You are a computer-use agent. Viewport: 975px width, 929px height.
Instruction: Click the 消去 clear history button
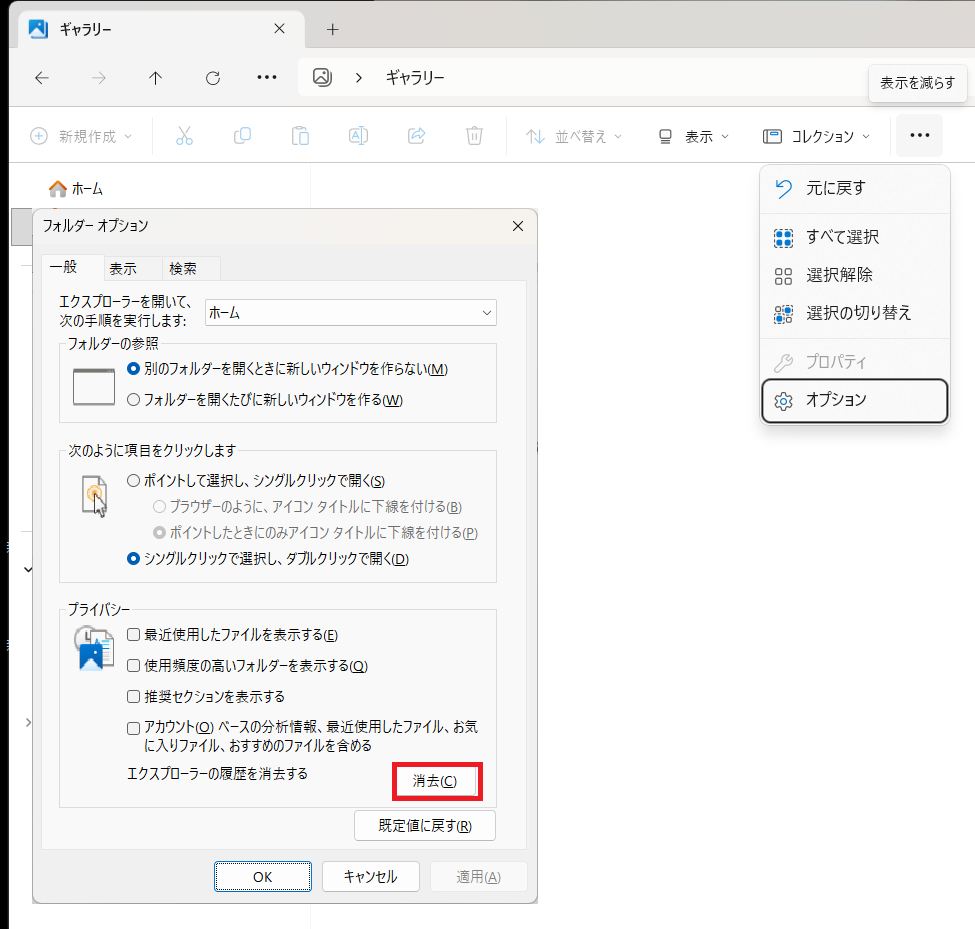(x=437, y=781)
